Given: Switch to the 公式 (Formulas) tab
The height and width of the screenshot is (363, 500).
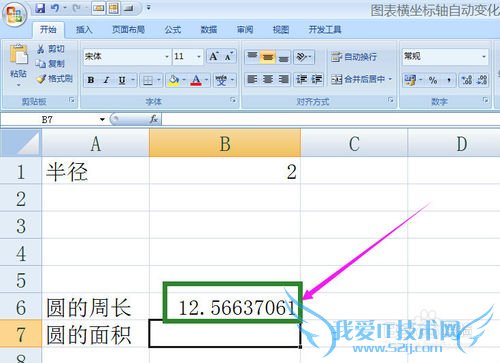Looking at the screenshot, I should [173, 30].
